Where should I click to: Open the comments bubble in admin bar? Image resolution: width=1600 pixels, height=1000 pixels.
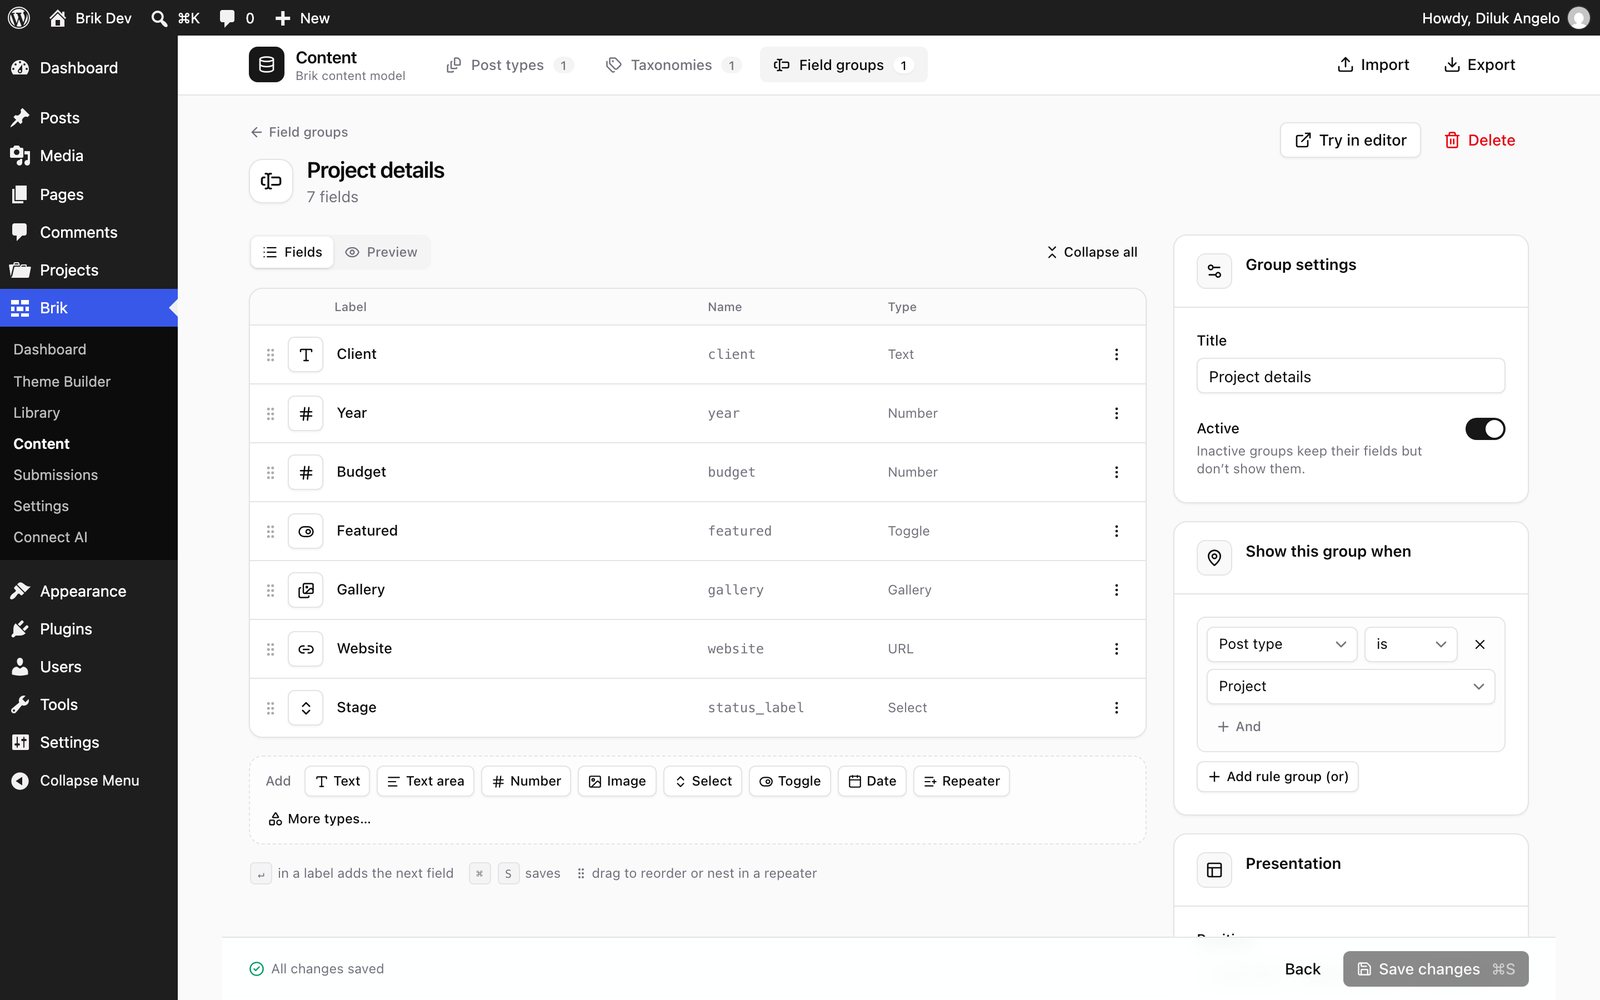(x=236, y=18)
